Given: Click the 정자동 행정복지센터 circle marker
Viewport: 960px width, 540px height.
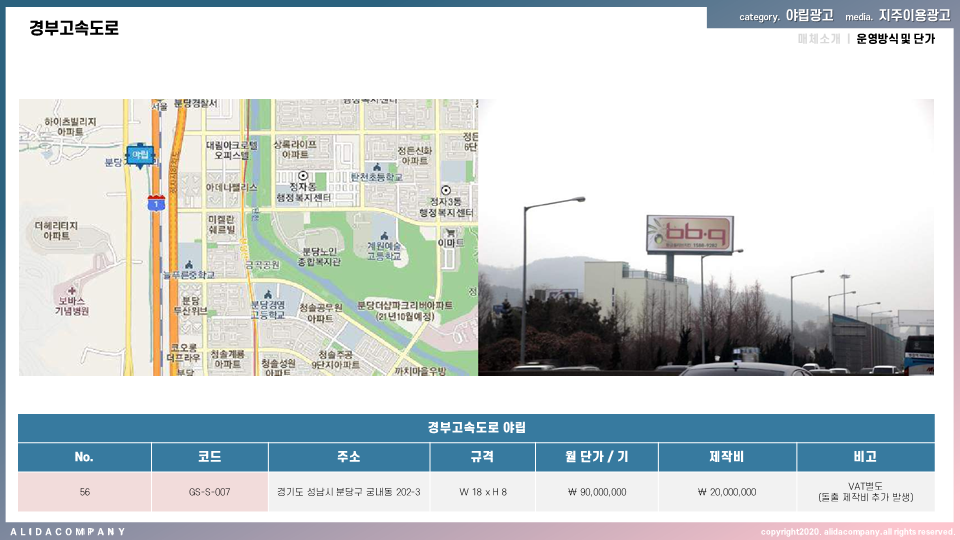Looking at the screenshot, I should (303, 175).
